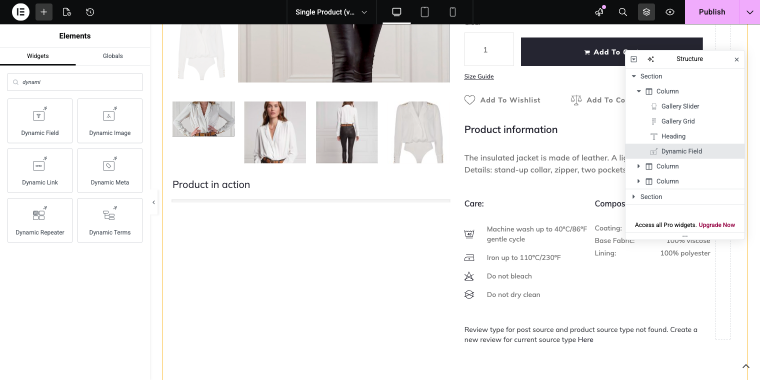Image resolution: width=760 pixels, height=380 pixels.
Task: Select the Dynamic Terms widget
Action: point(110,220)
